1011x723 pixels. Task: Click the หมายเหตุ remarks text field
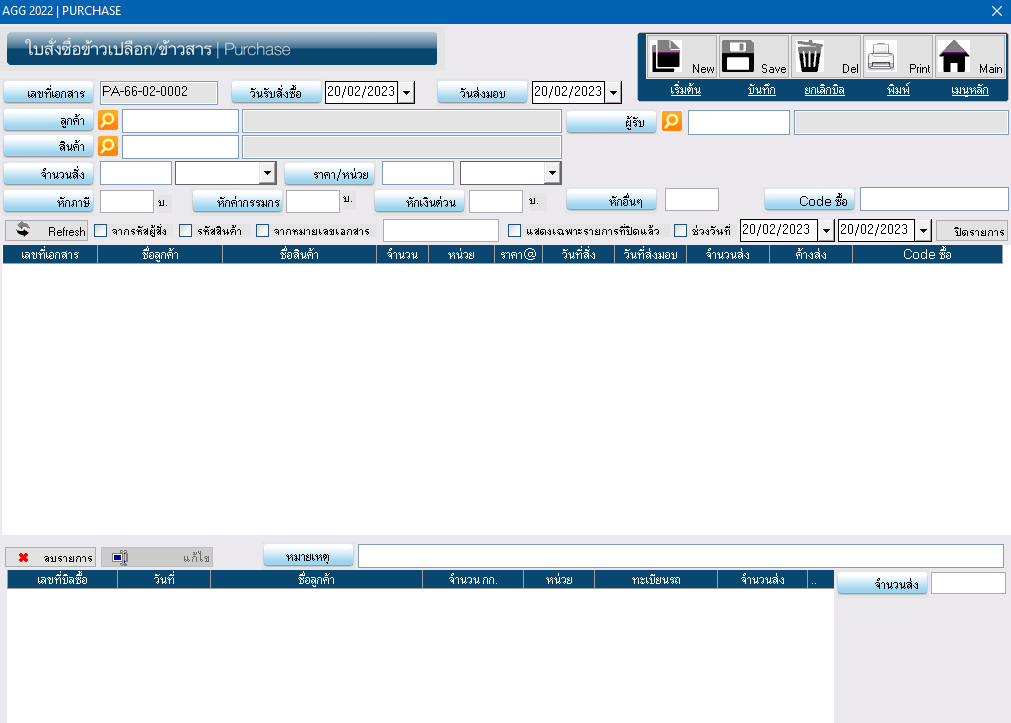pyautogui.click(x=680, y=556)
